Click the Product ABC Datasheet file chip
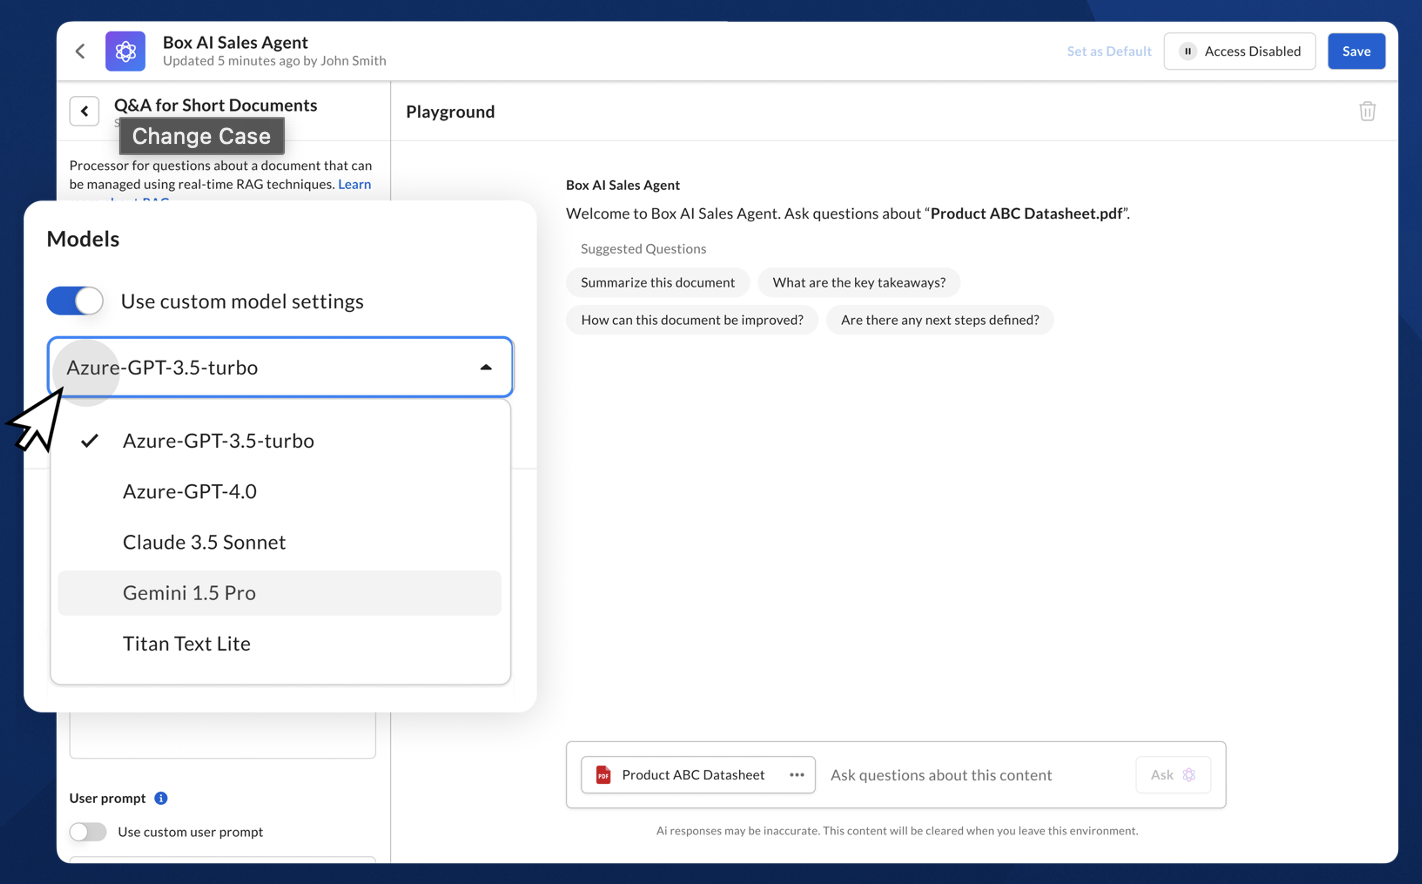This screenshot has width=1422, height=884. tap(698, 775)
